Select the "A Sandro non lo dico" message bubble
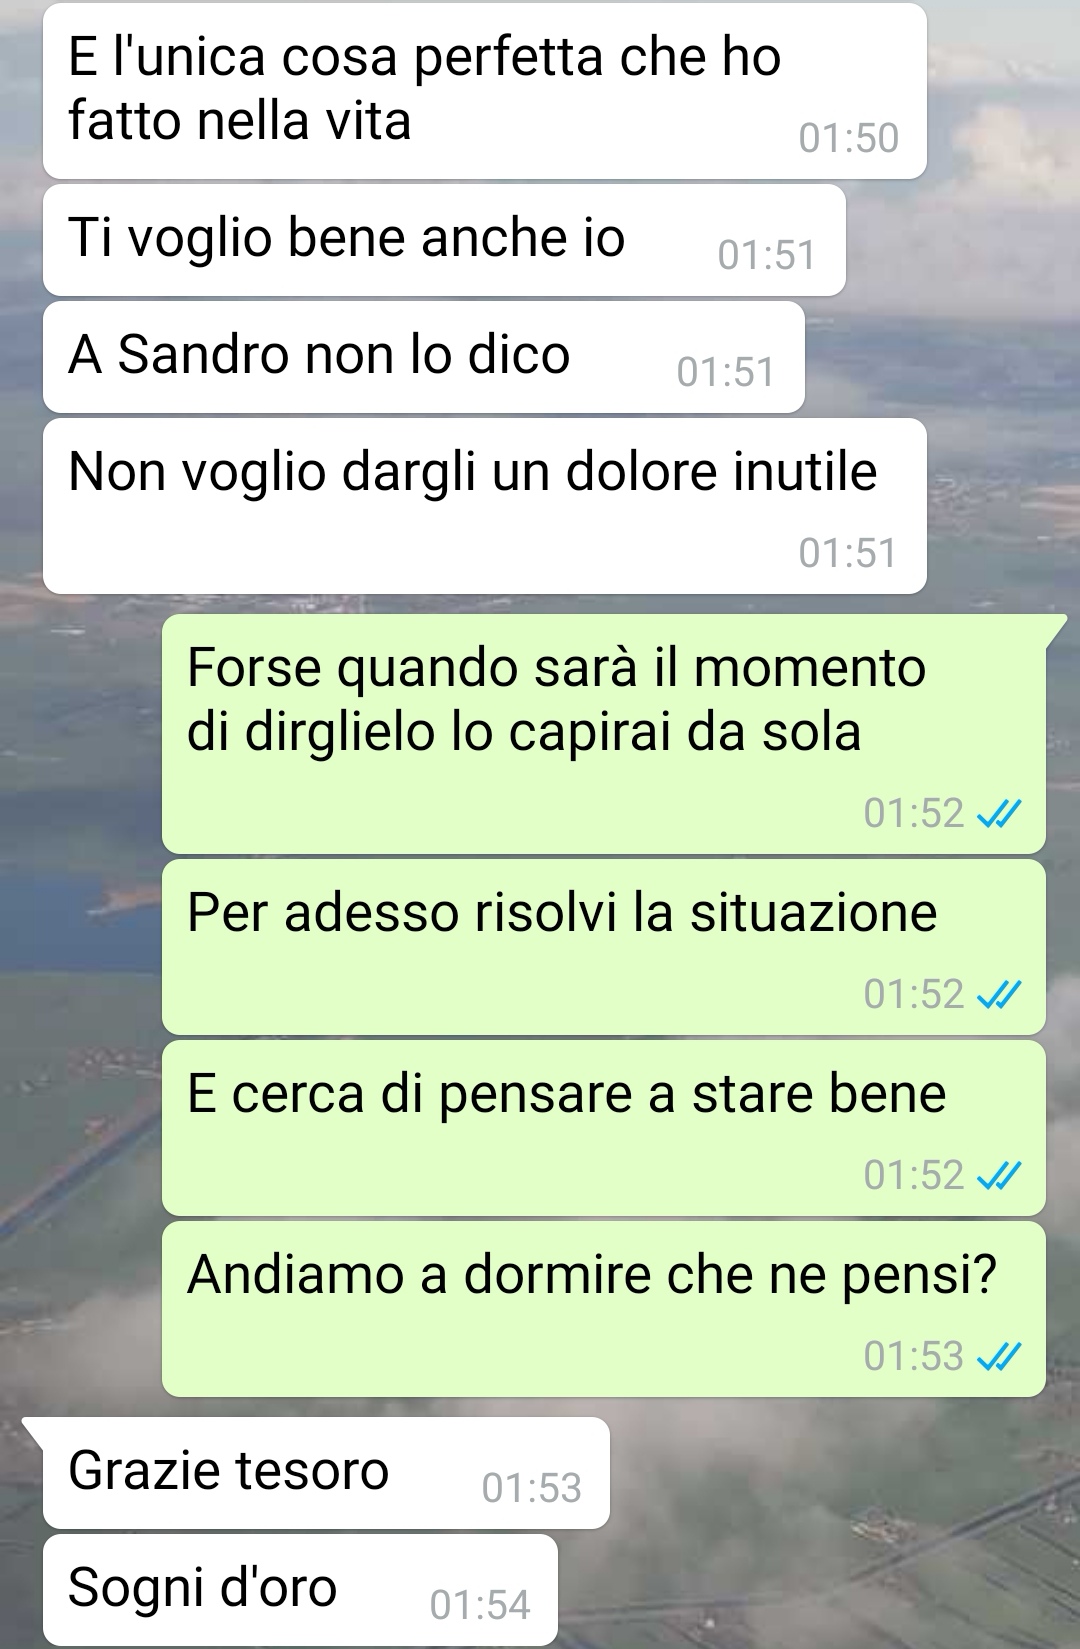 424,357
